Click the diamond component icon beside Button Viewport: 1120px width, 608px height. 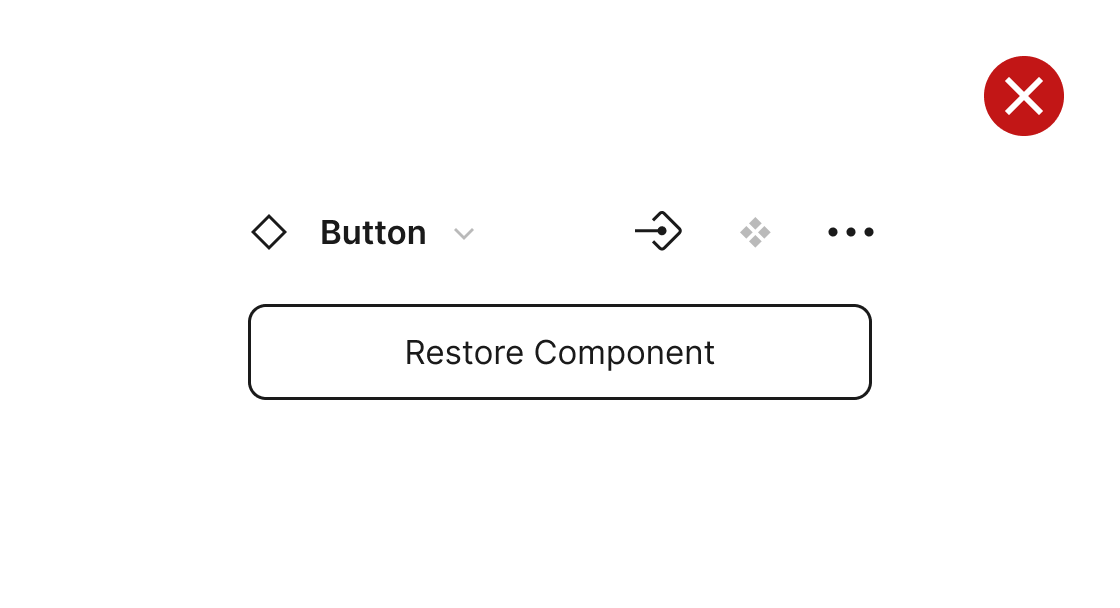[x=269, y=232]
